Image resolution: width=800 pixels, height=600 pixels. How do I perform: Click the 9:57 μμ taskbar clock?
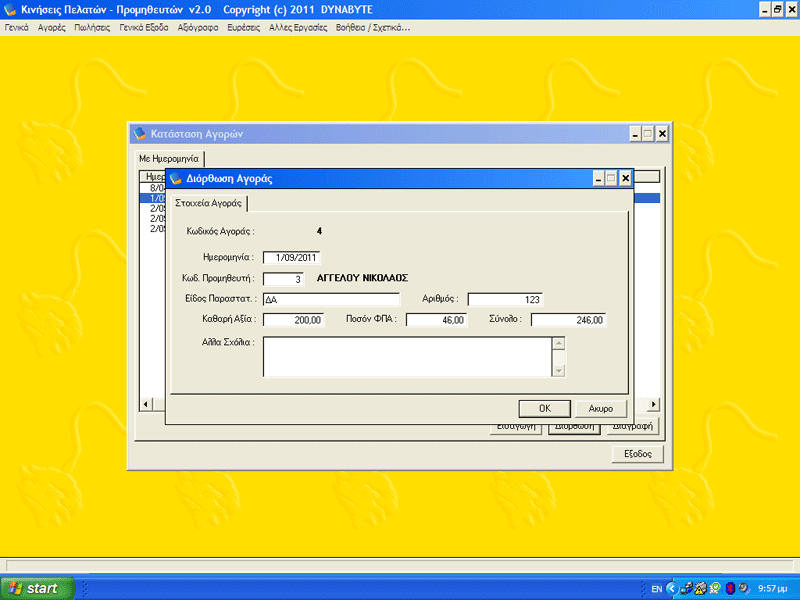click(772, 589)
